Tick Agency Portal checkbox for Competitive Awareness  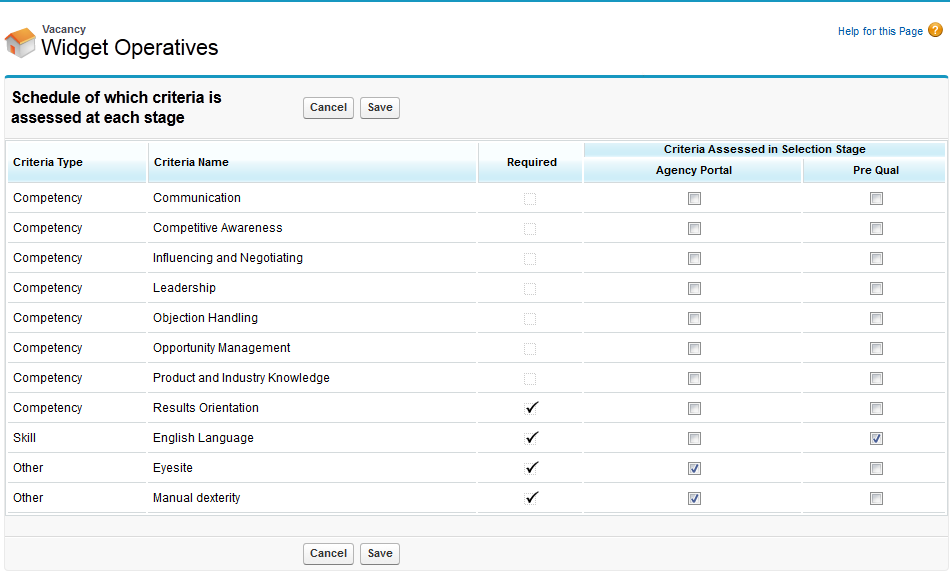(x=694, y=228)
